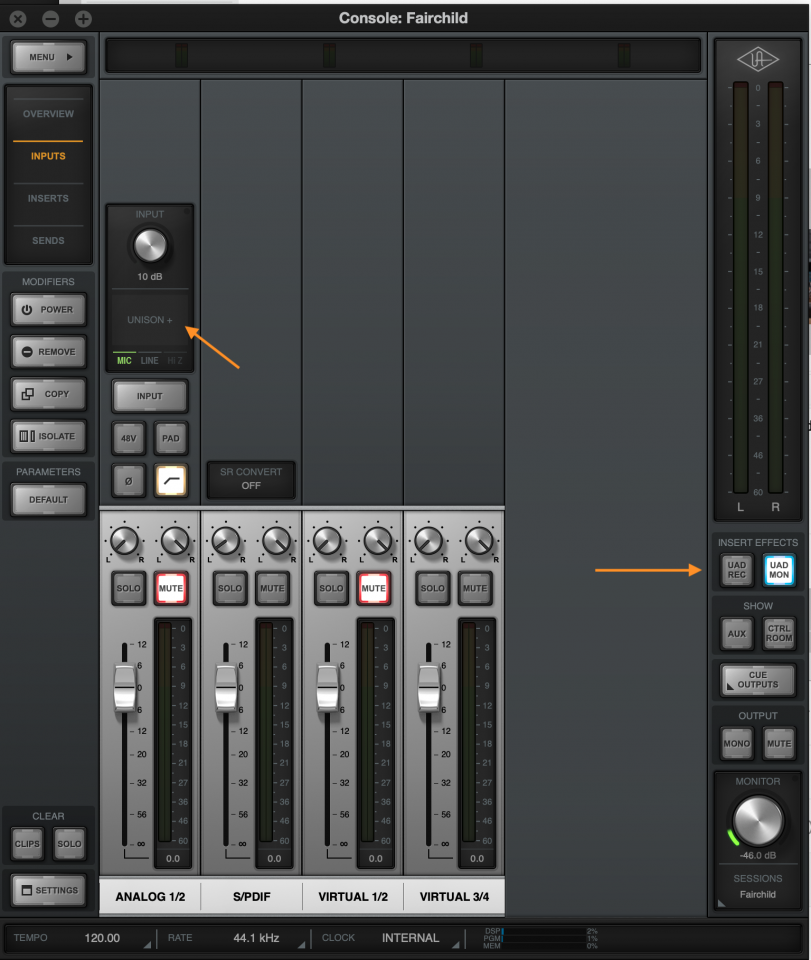Solo the VIRTUAL 3/4 channel
Screen dimensions: 811x960
pyautogui.click(x=433, y=588)
